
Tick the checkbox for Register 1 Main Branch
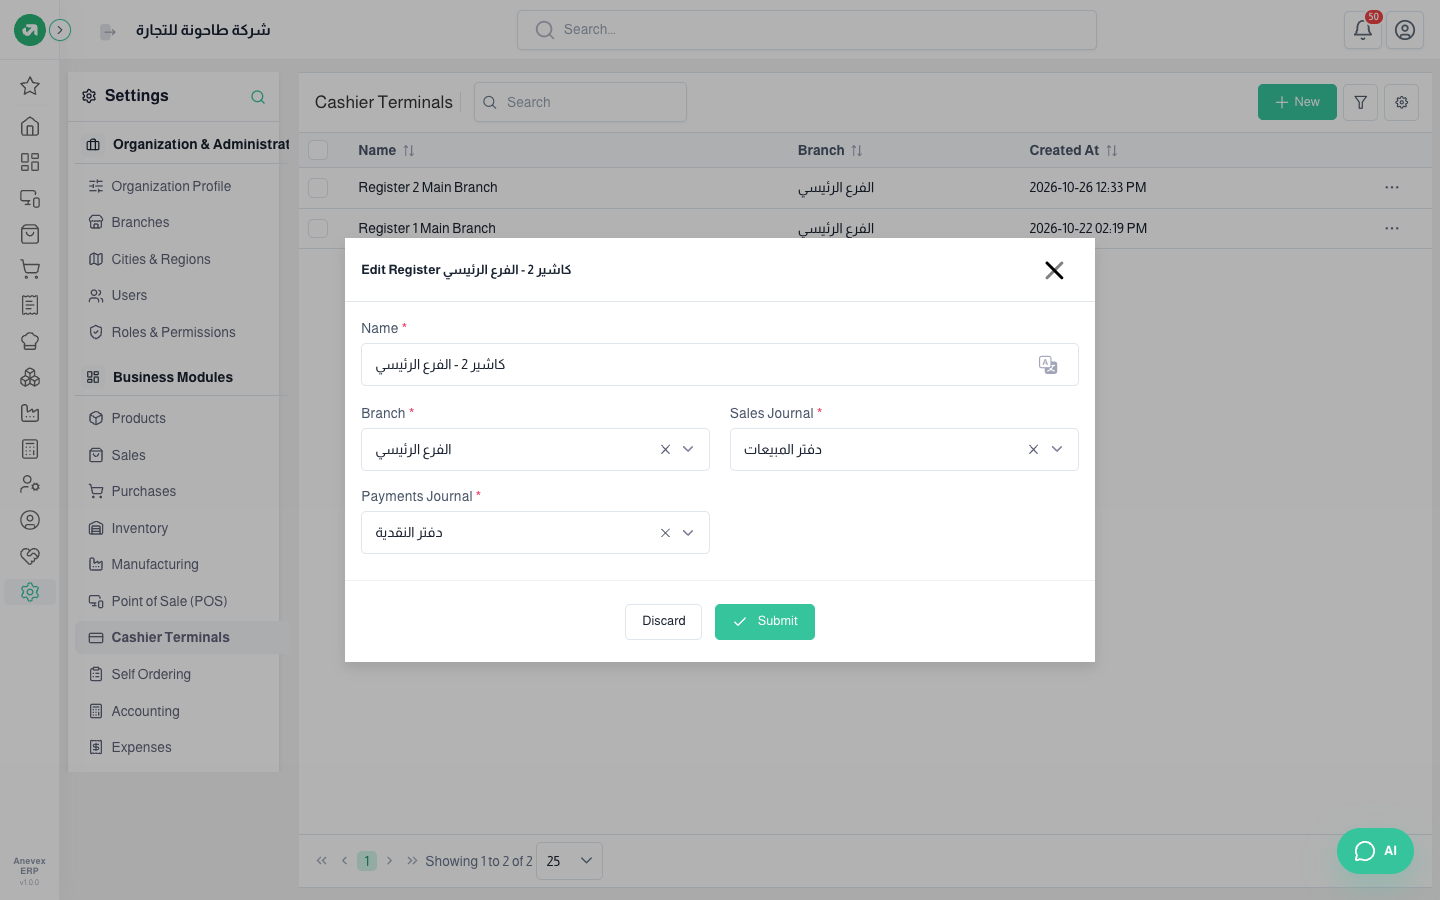point(318,228)
